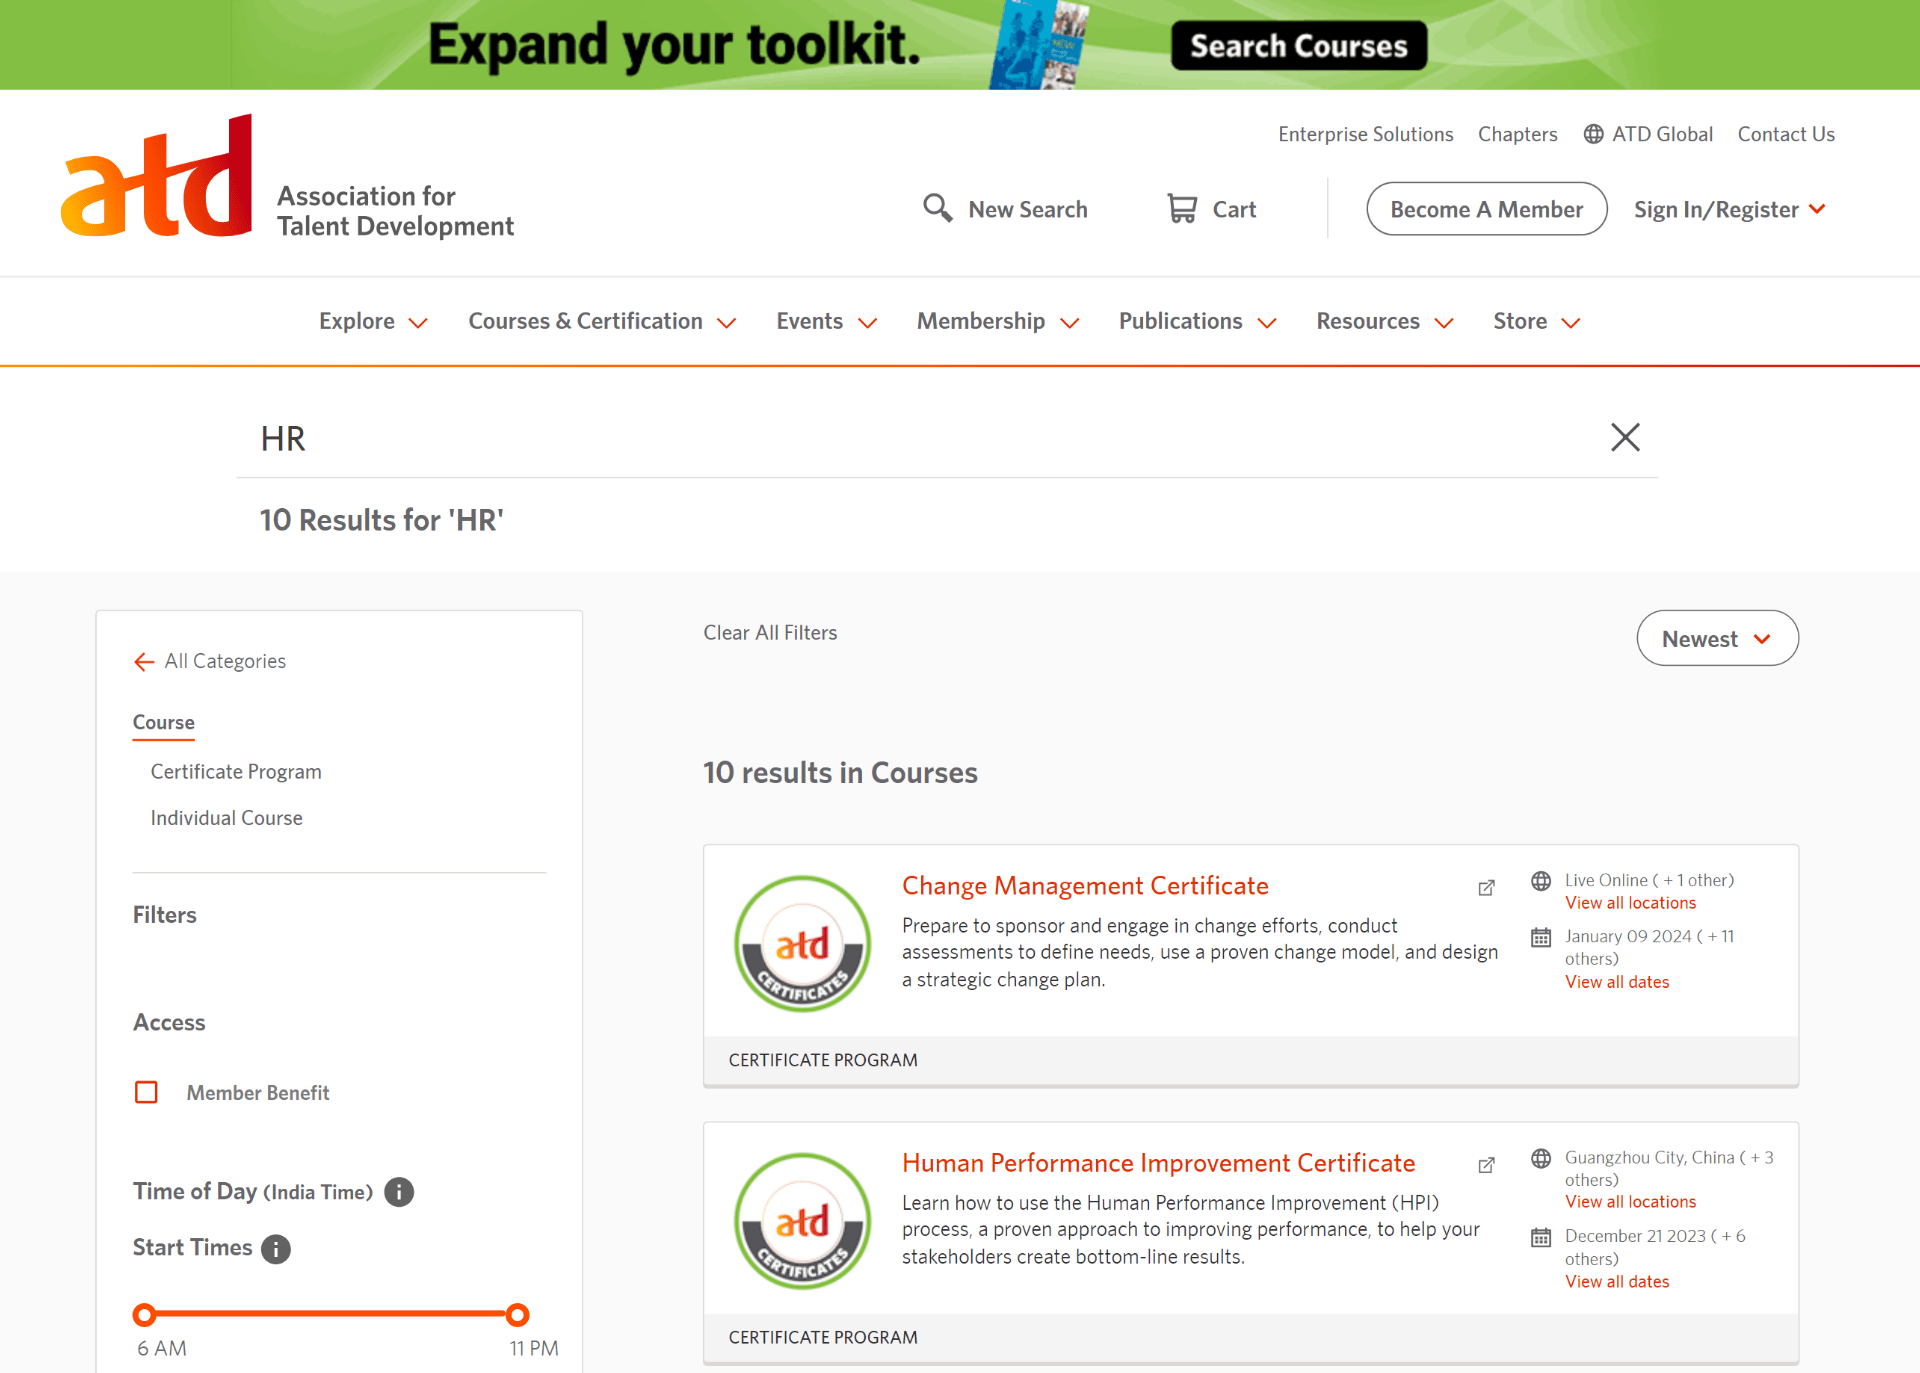Open the Resources navigation menu
The image size is (1920, 1373).
(1381, 319)
